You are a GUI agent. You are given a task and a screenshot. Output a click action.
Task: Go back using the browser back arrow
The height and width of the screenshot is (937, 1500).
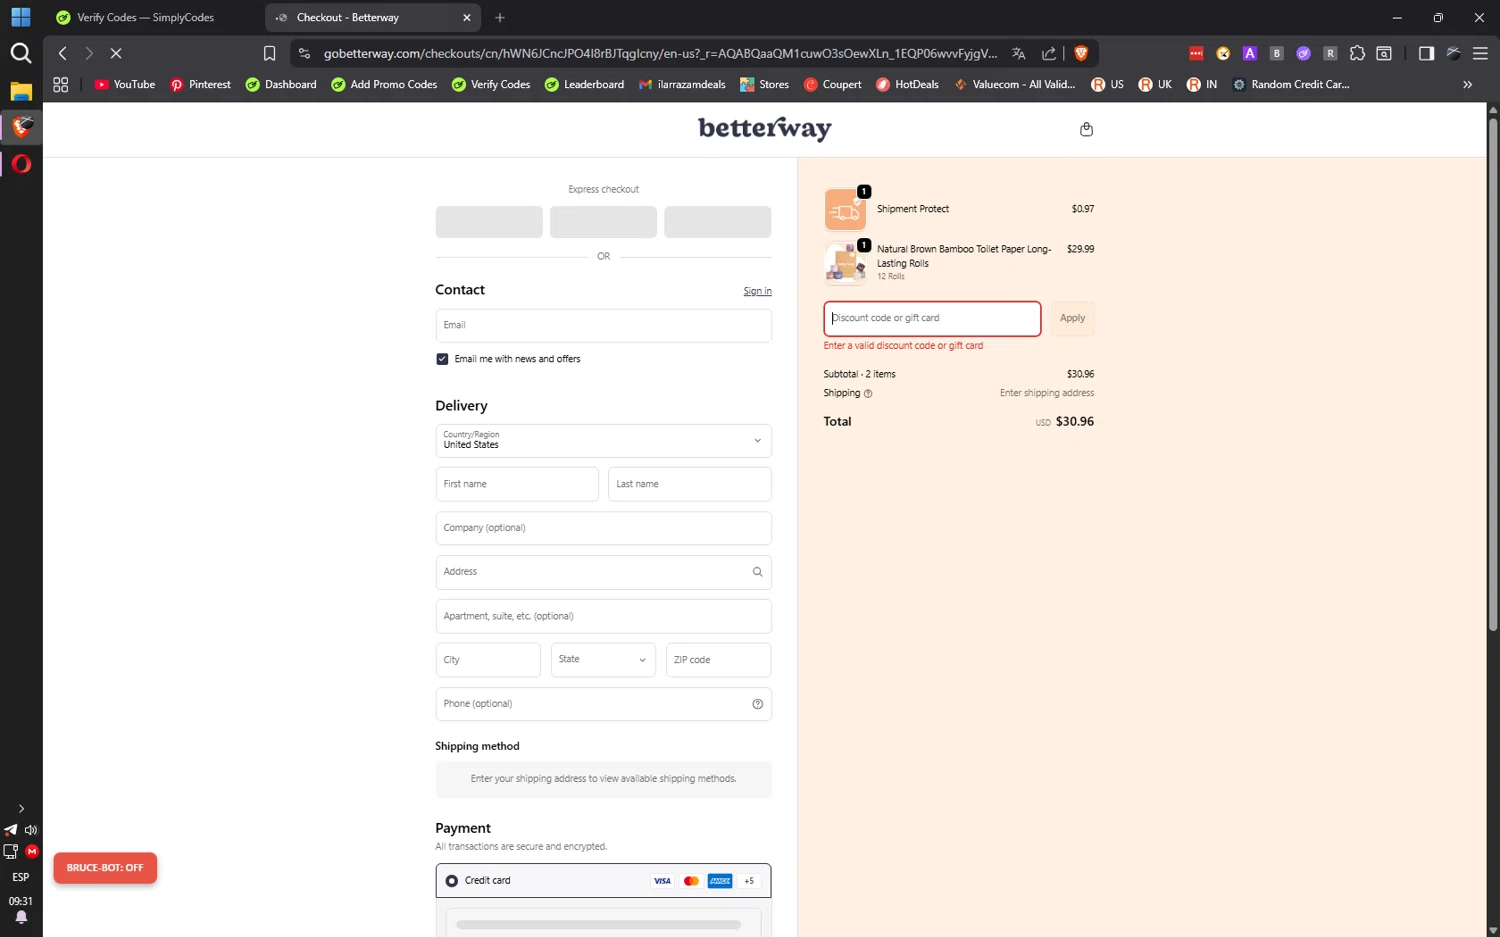(x=63, y=53)
